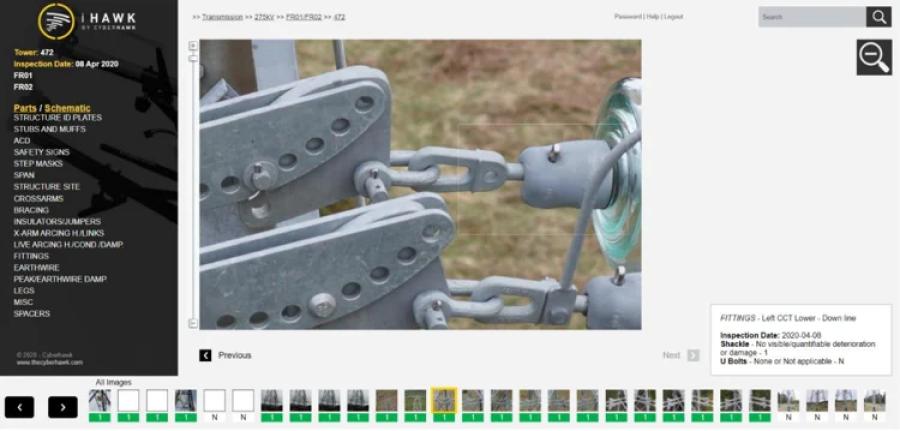The width and height of the screenshot is (900, 431).
Task: Click the plus button atop zoom slider
Action: point(193,46)
